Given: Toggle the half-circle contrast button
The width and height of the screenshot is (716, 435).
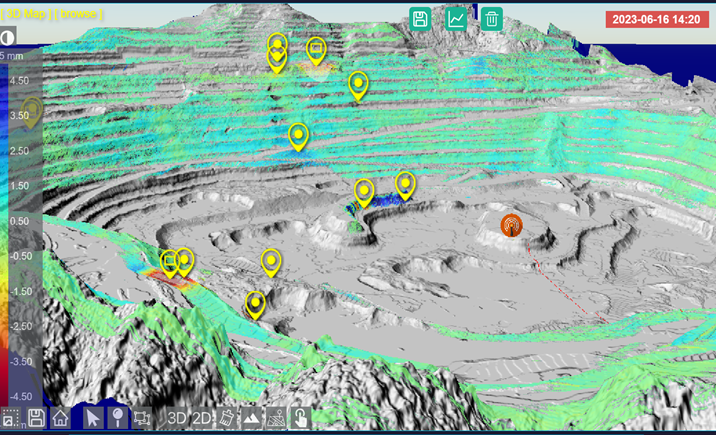Looking at the screenshot, I should (7, 38).
